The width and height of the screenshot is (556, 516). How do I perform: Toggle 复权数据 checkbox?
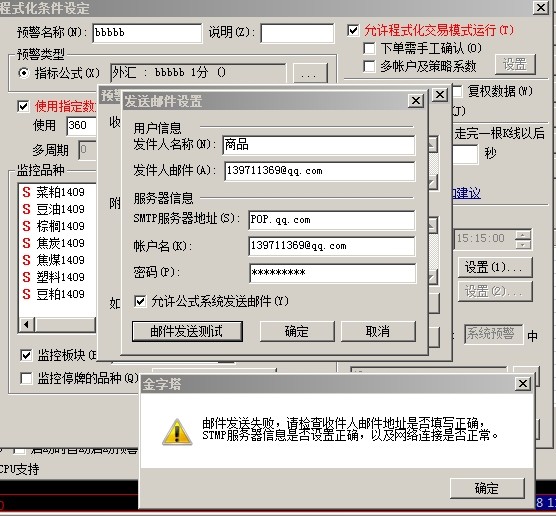click(x=457, y=91)
